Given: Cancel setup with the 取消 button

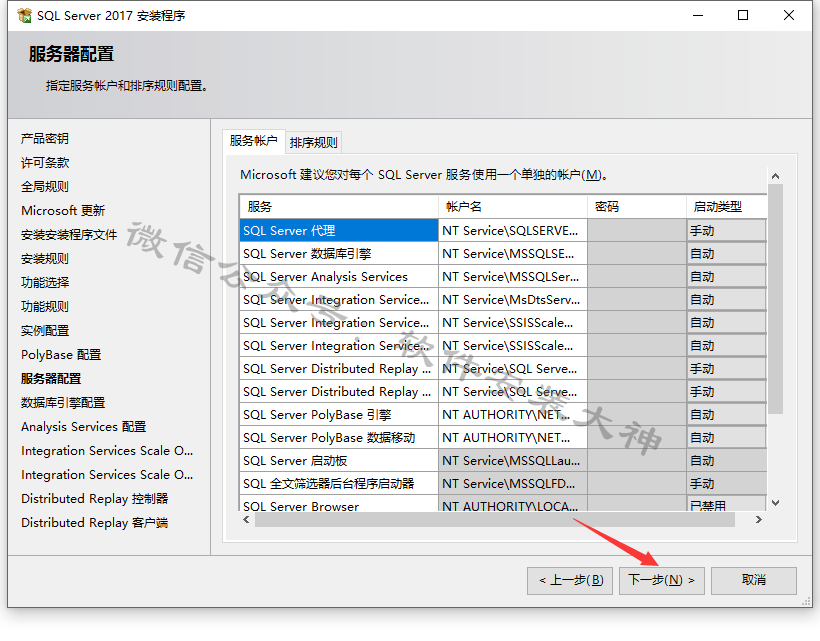Looking at the screenshot, I should point(754,580).
